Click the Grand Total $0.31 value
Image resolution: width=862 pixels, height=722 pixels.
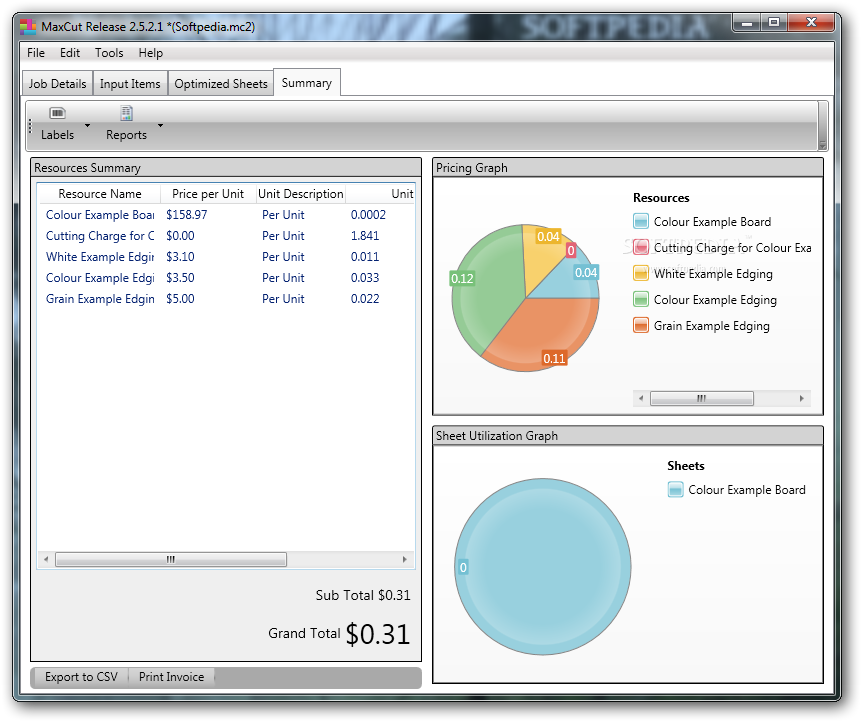pyautogui.click(x=378, y=634)
